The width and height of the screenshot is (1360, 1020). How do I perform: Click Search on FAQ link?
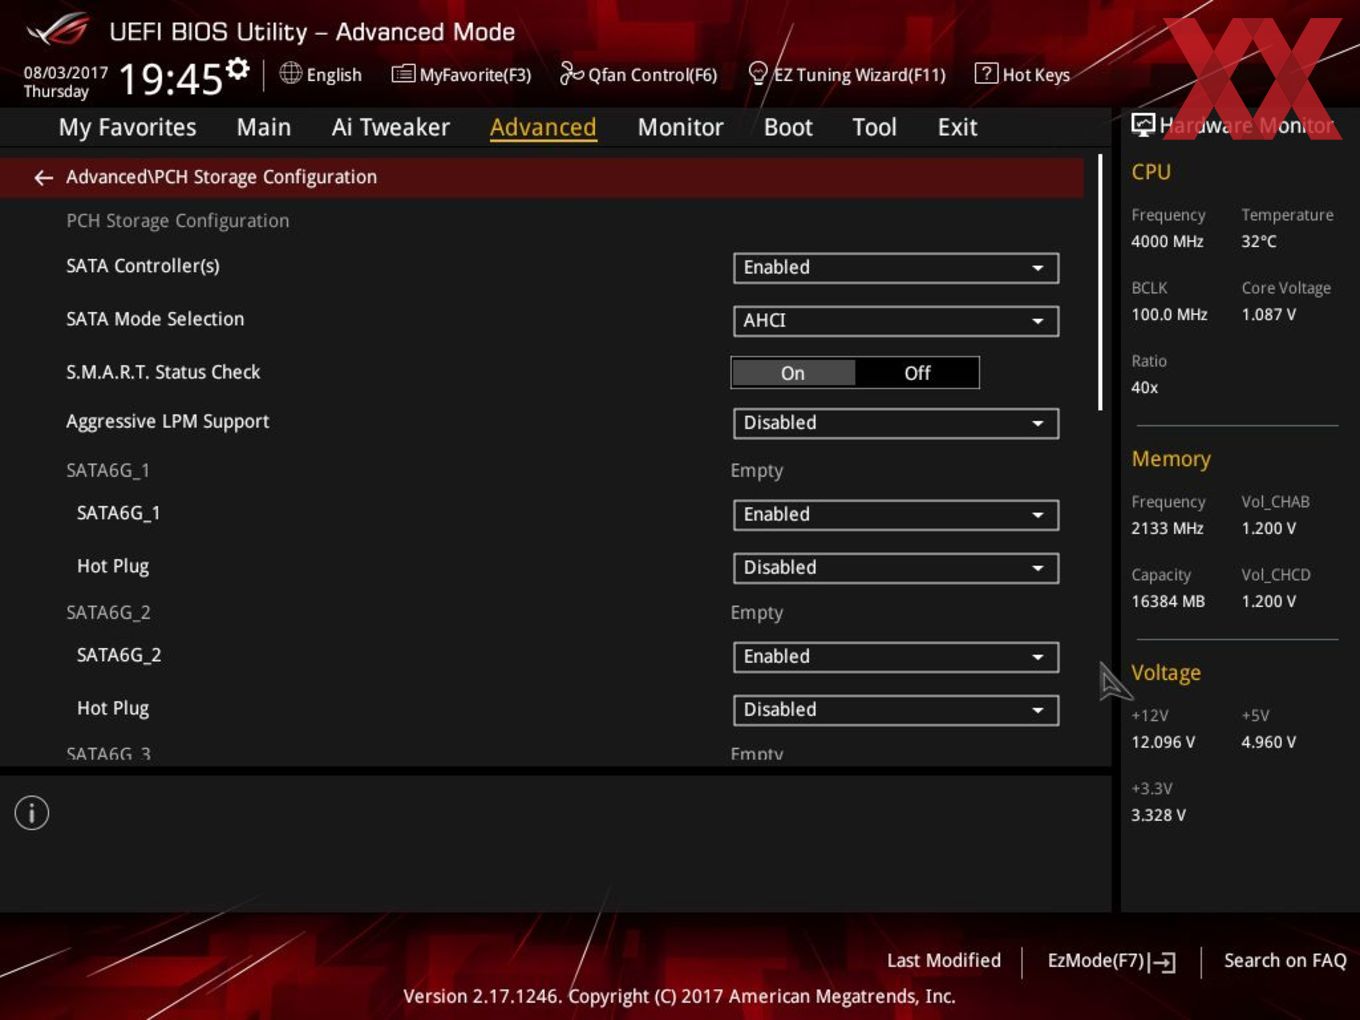click(x=1285, y=960)
